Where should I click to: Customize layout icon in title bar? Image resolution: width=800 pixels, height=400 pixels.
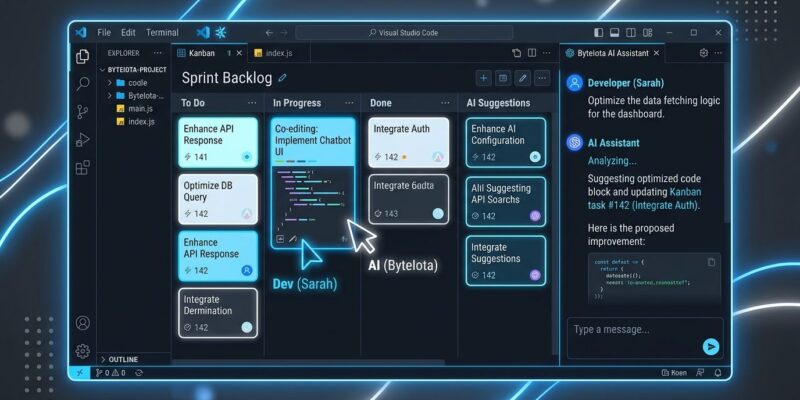(647, 33)
